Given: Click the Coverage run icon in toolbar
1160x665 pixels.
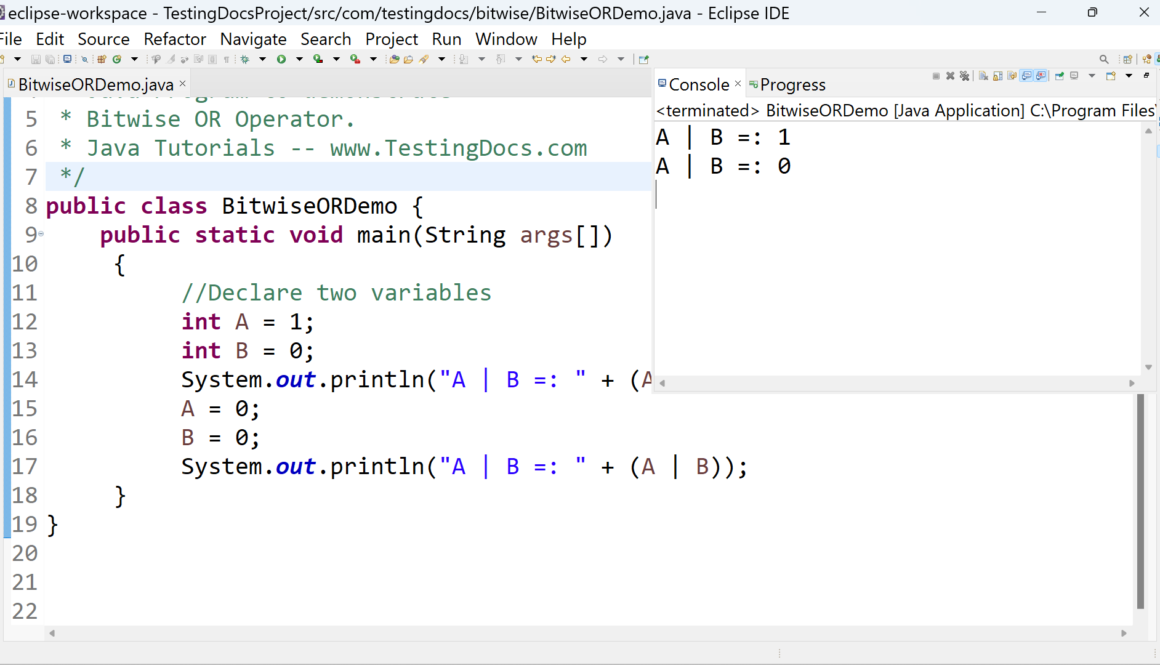Looking at the screenshot, I should coord(318,60).
